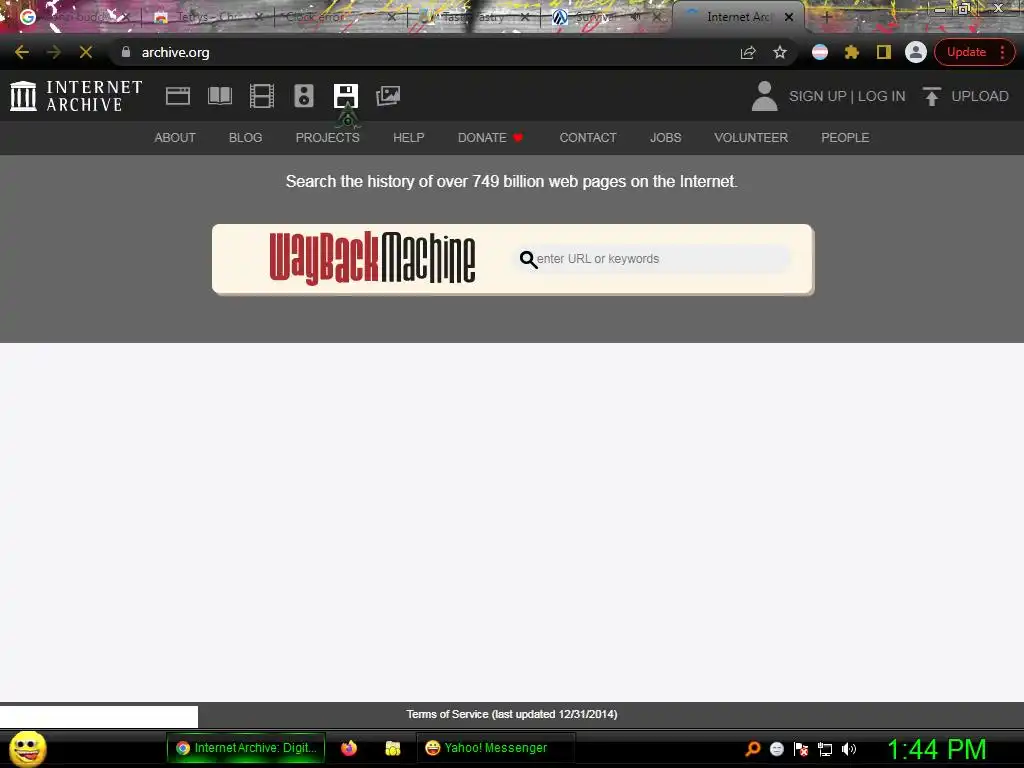Open the Audio (speaker) section icon

coord(304,96)
